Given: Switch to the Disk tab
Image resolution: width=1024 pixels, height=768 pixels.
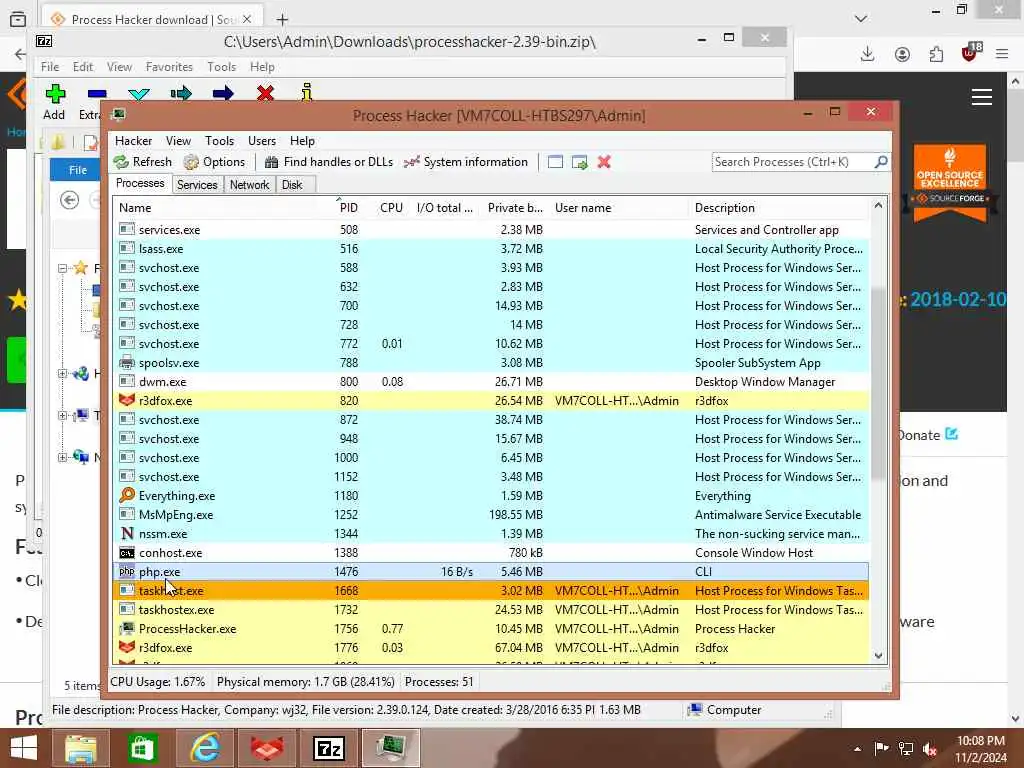Looking at the screenshot, I should click(292, 185).
